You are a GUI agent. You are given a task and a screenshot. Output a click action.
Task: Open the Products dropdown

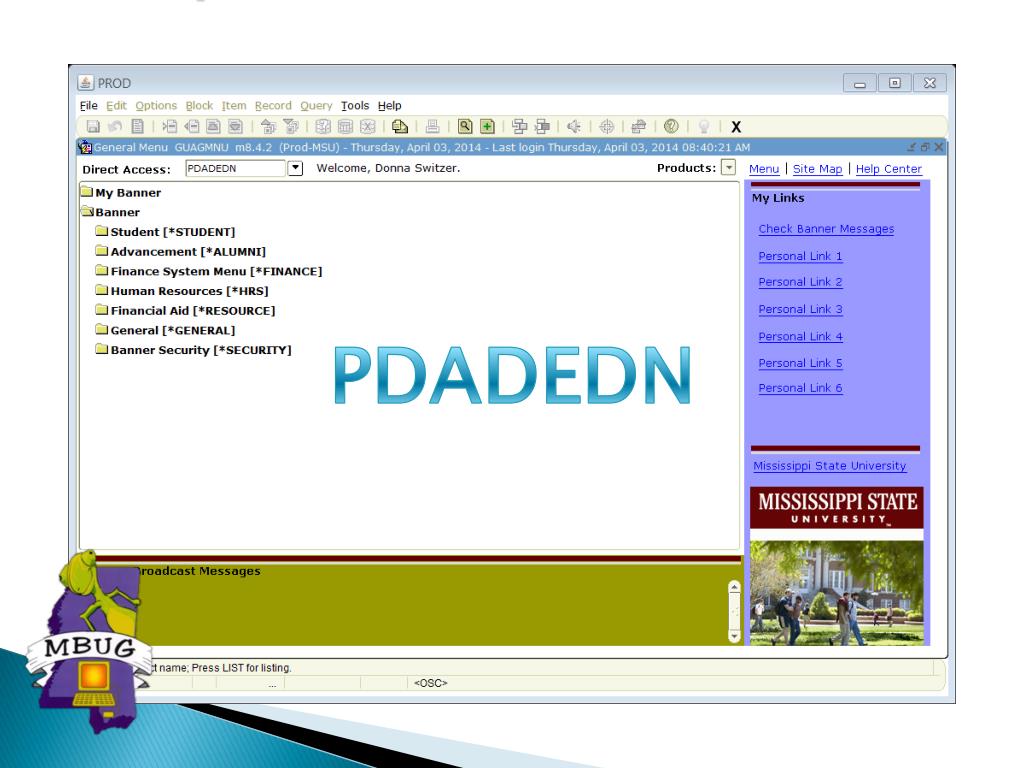click(727, 169)
